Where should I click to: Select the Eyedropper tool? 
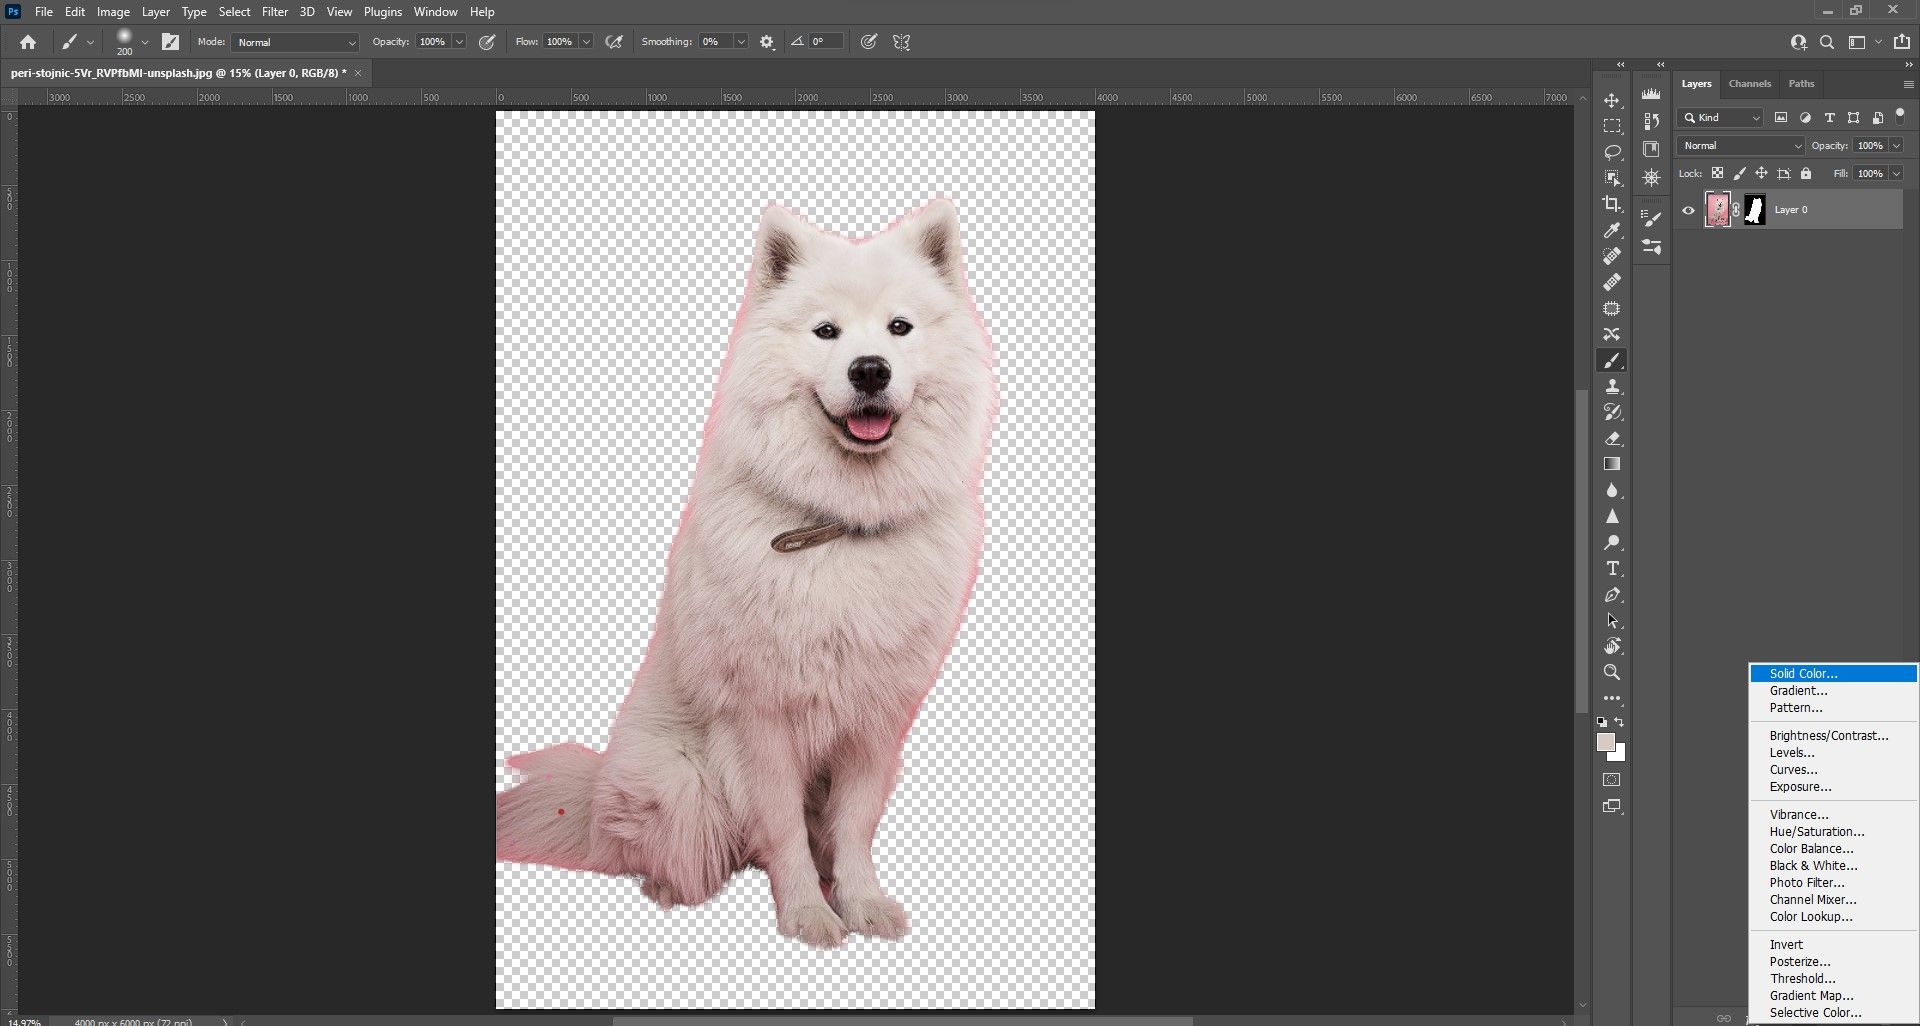(x=1612, y=231)
